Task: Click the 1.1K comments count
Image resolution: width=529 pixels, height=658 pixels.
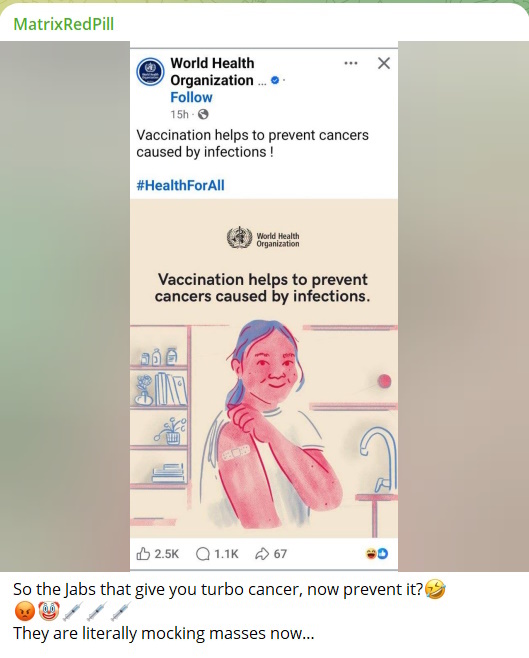Action: click(x=226, y=554)
